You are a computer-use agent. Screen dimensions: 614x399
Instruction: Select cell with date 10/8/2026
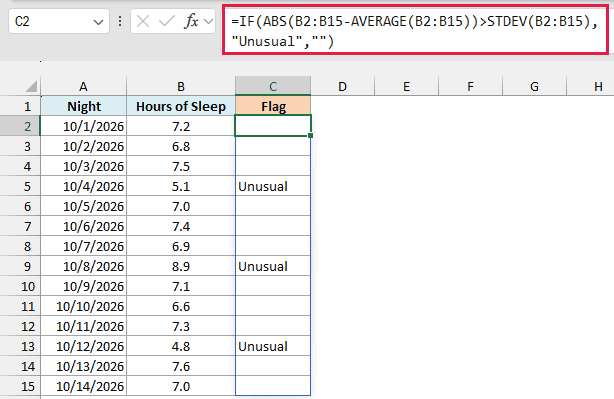point(83,266)
